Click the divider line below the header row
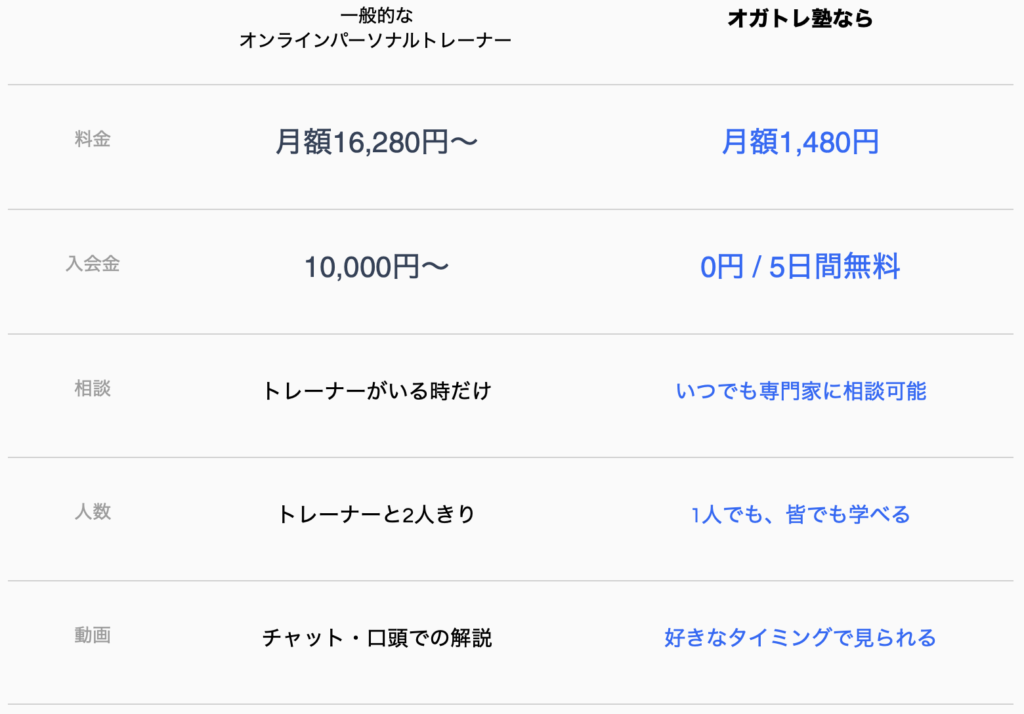This screenshot has height=714, width=1024. (x=510, y=84)
